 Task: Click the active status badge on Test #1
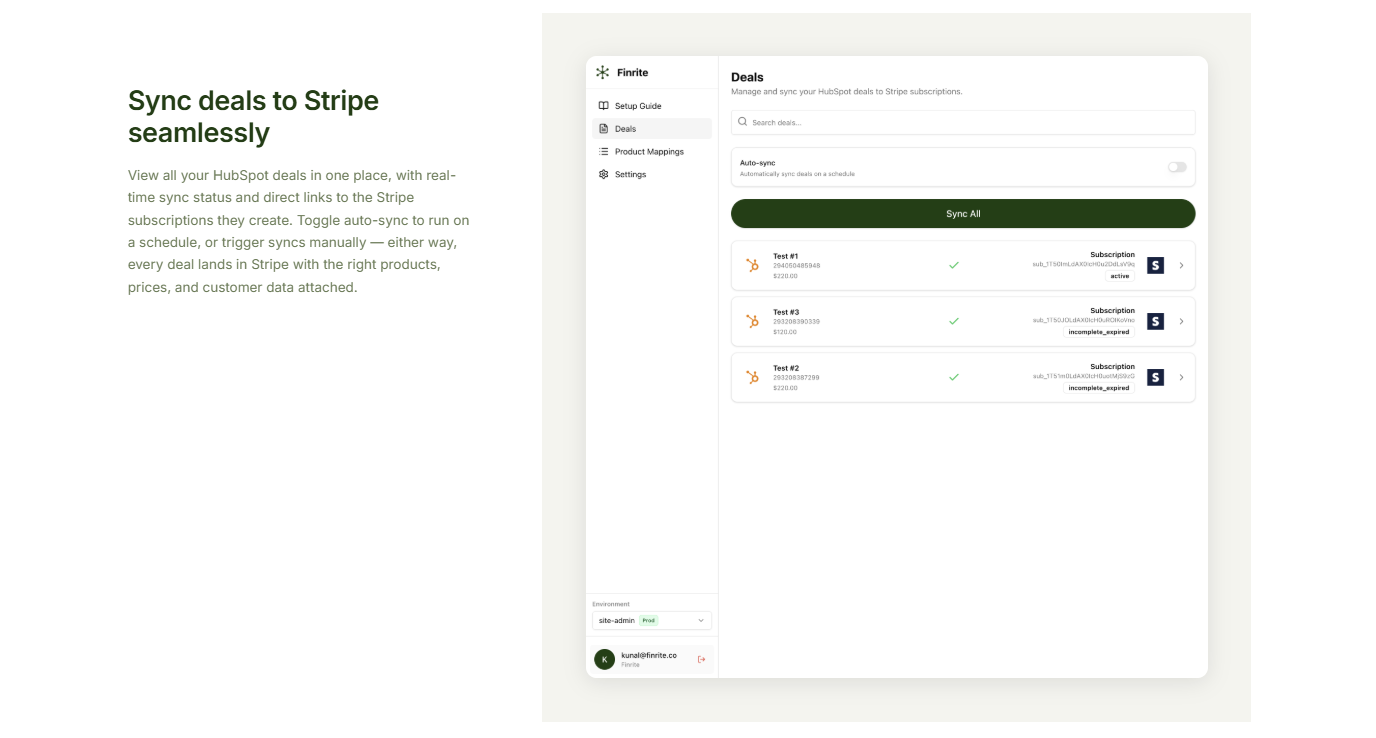point(1120,276)
